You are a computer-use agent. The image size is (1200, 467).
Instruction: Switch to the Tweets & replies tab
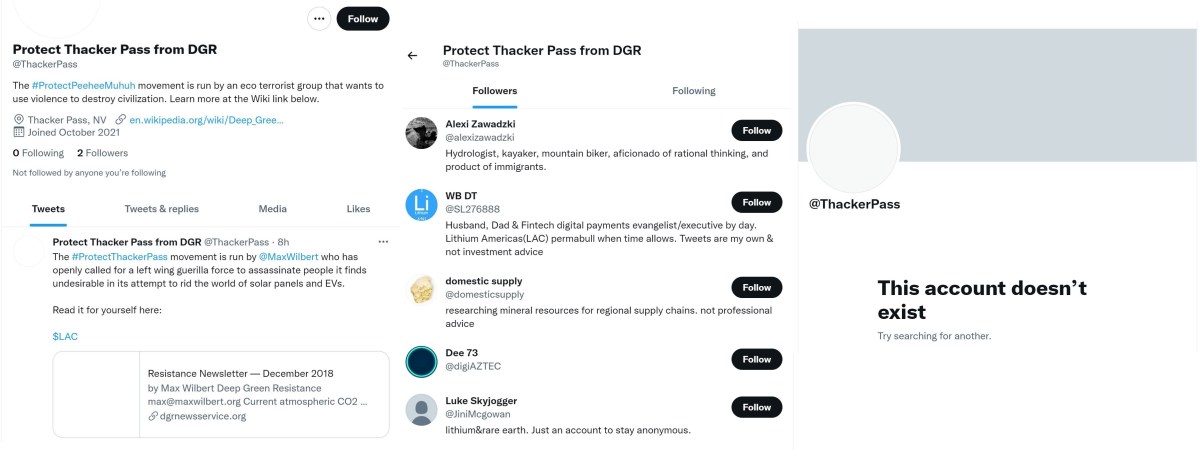point(161,209)
